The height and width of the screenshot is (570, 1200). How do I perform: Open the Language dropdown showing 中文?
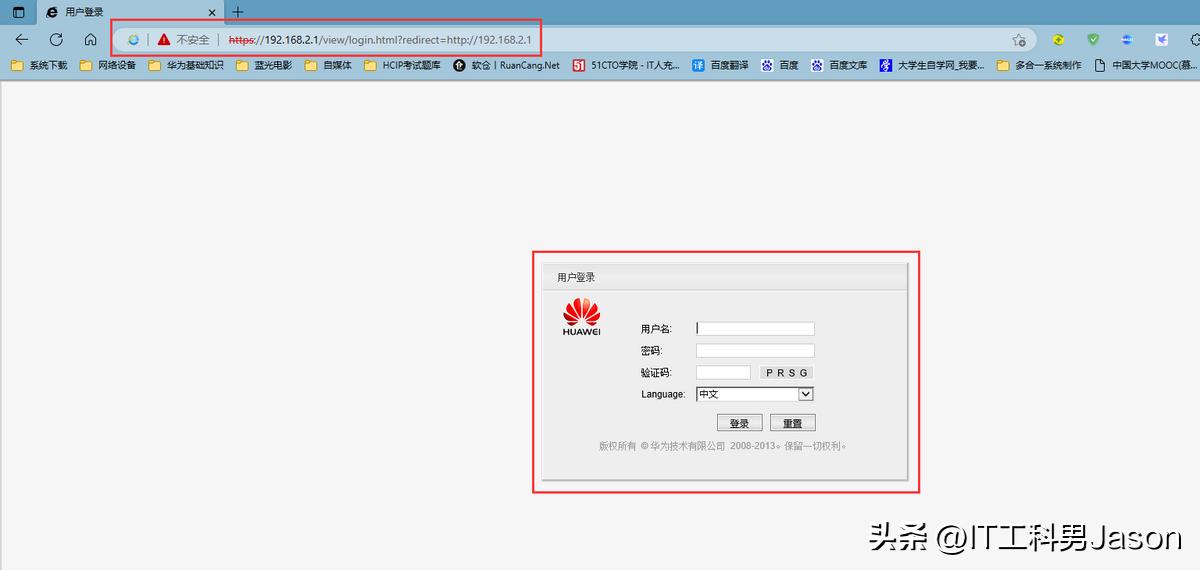click(755, 394)
